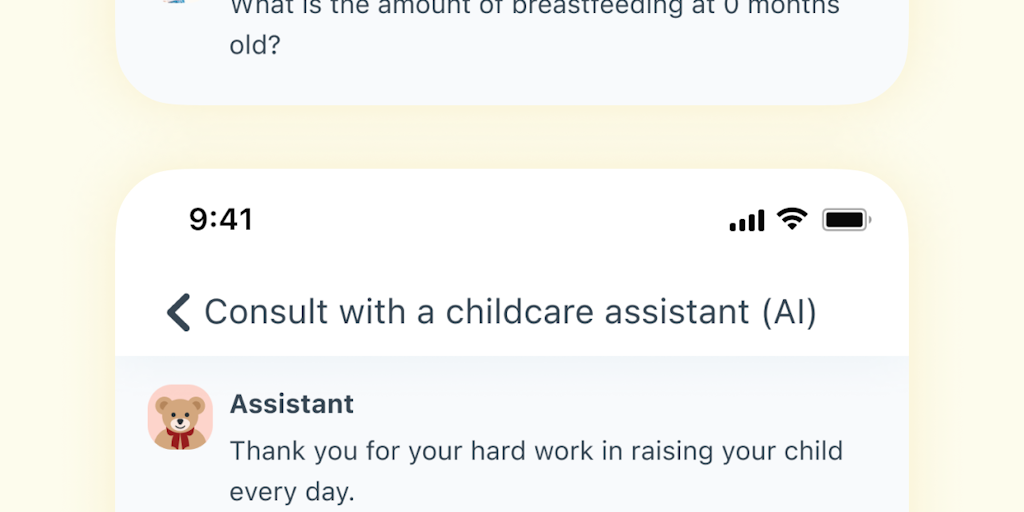Click the cellular signal bars icon

[x=746, y=220]
